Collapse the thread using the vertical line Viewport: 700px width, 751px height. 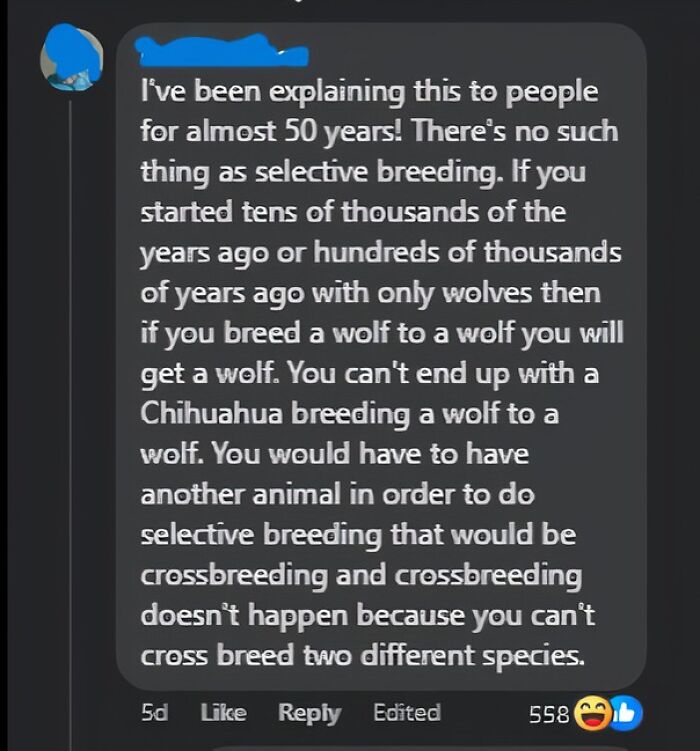pos(70,400)
